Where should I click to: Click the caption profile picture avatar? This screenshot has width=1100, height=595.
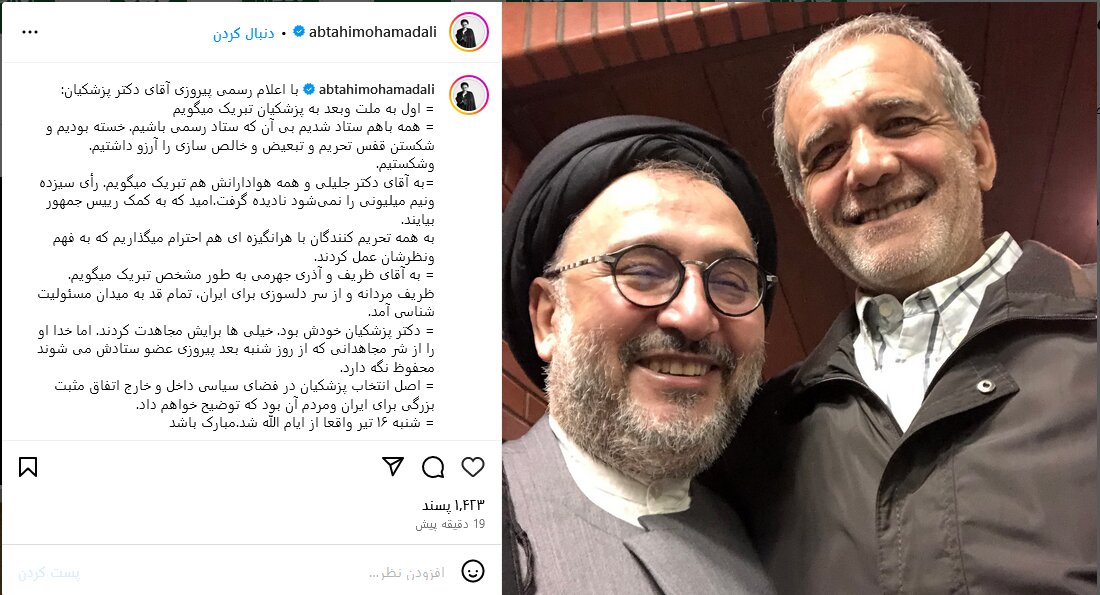pos(469,95)
